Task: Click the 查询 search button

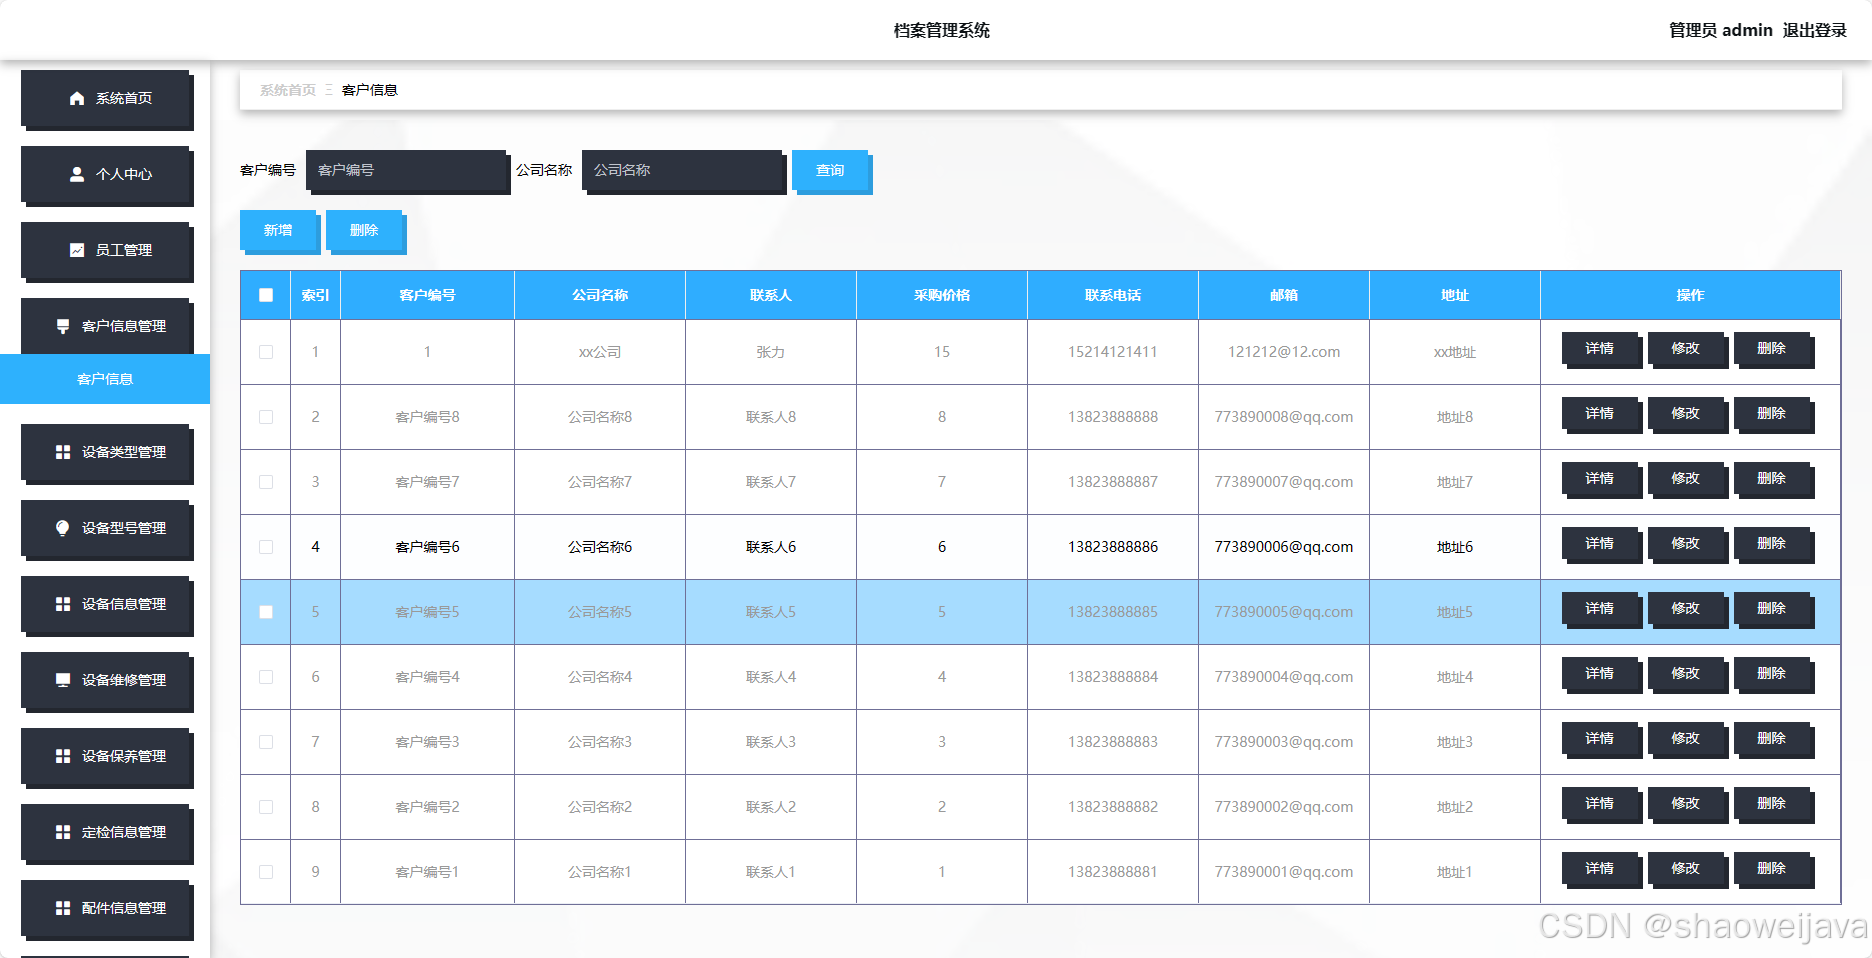Action: click(831, 172)
